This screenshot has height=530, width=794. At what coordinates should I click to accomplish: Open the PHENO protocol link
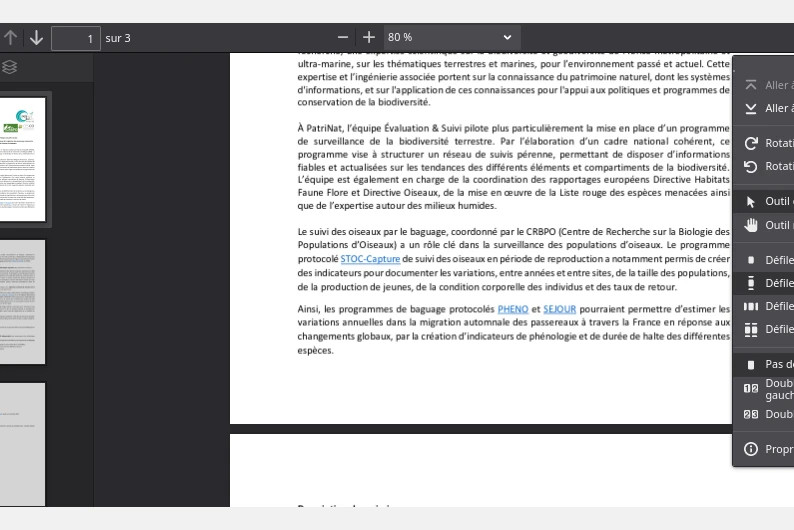pyautogui.click(x=513, y=309)
